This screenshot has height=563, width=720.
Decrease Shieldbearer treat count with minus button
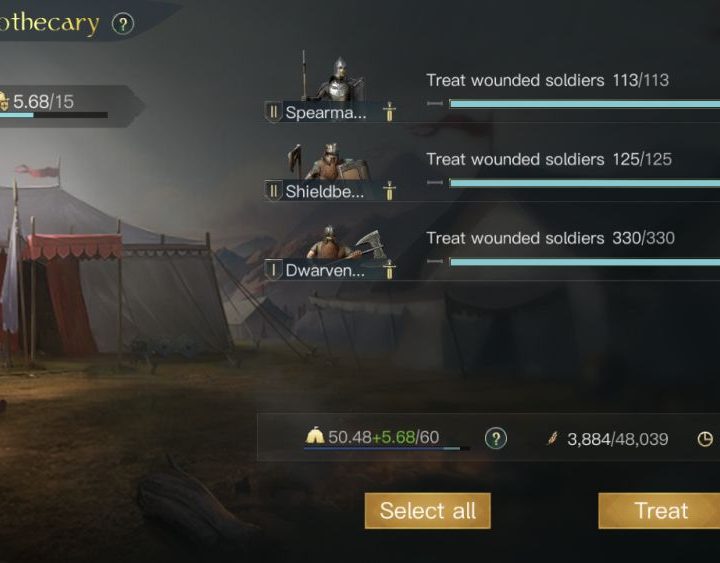tap(434, 182)
